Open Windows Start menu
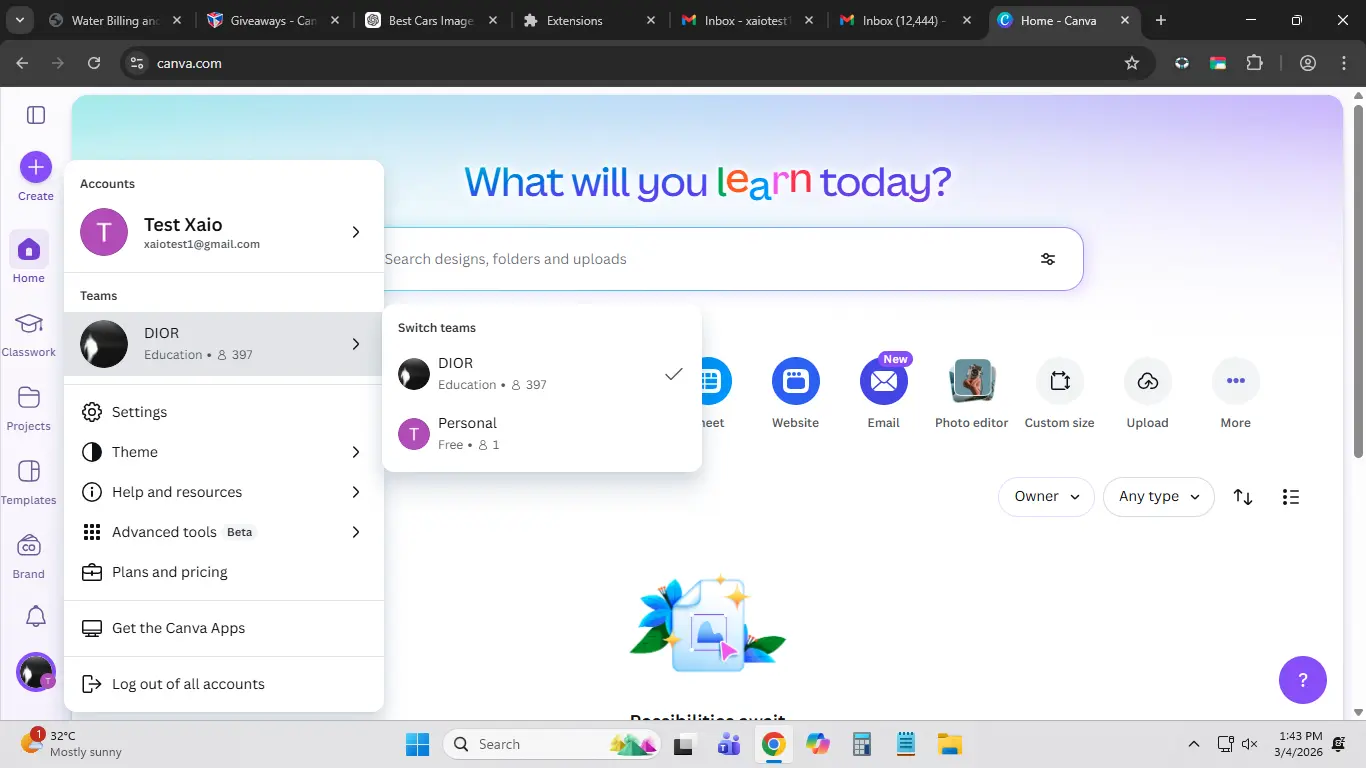 (x=417, y=744)
